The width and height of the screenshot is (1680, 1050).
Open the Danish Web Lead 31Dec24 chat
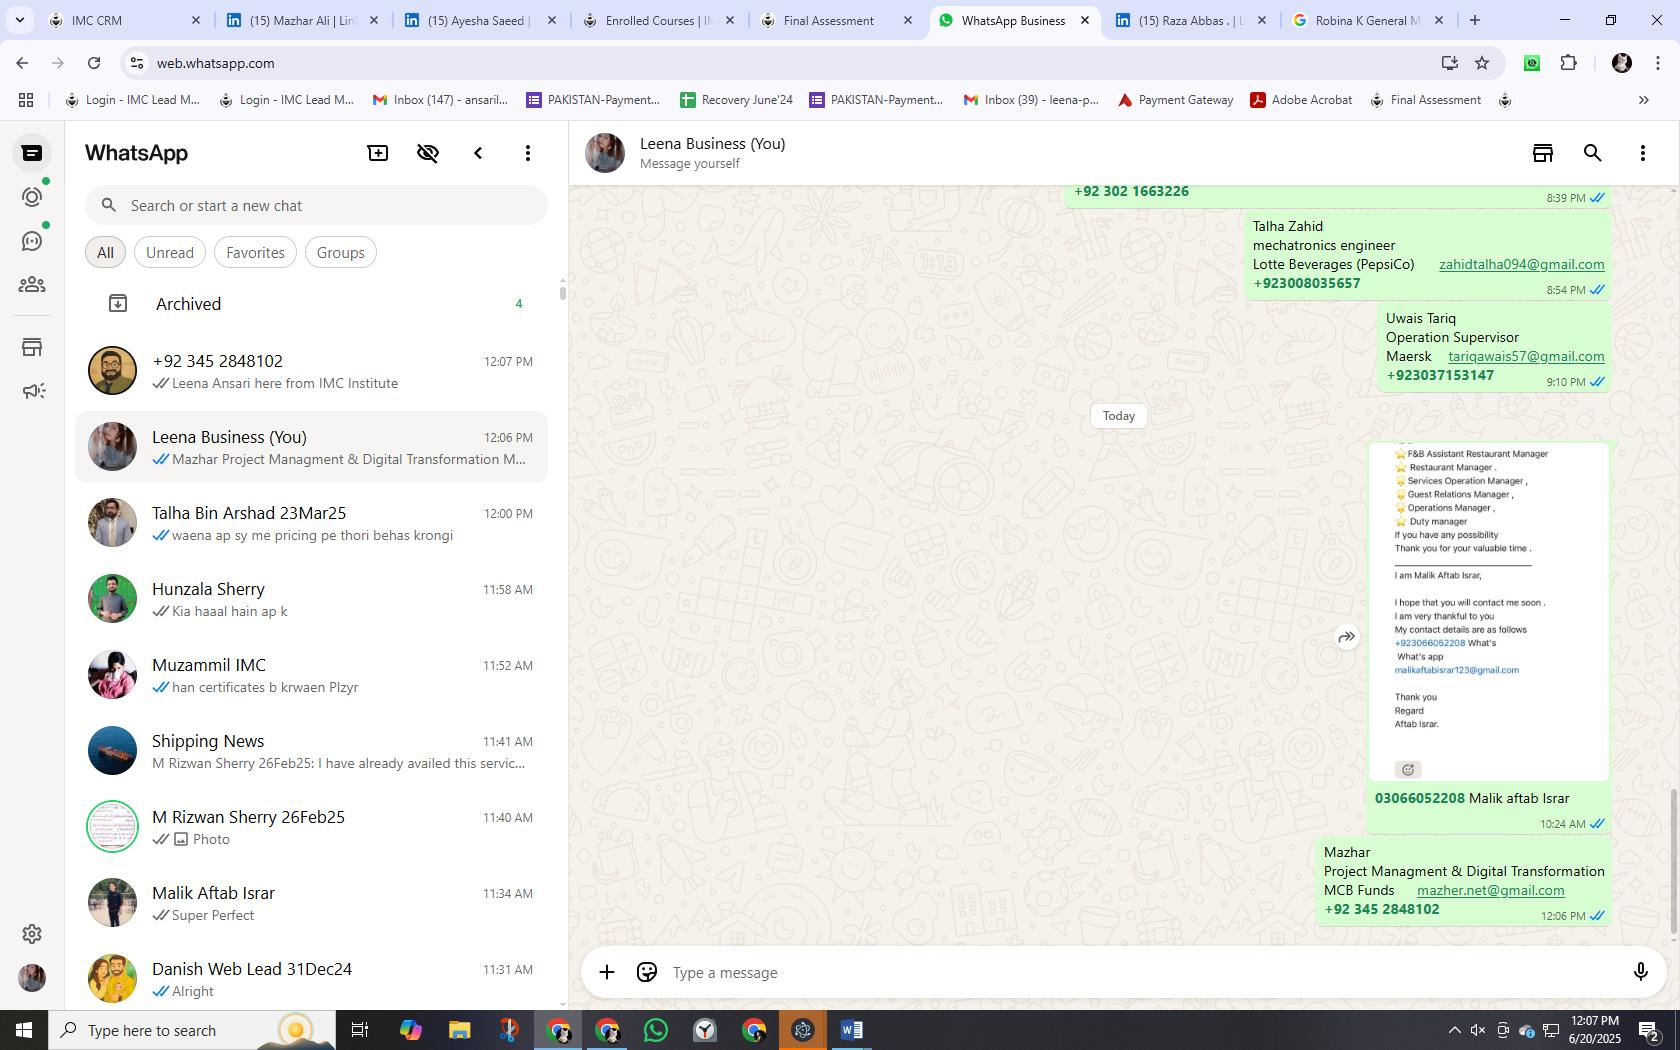pyautogui.click(x=312, y=979)
